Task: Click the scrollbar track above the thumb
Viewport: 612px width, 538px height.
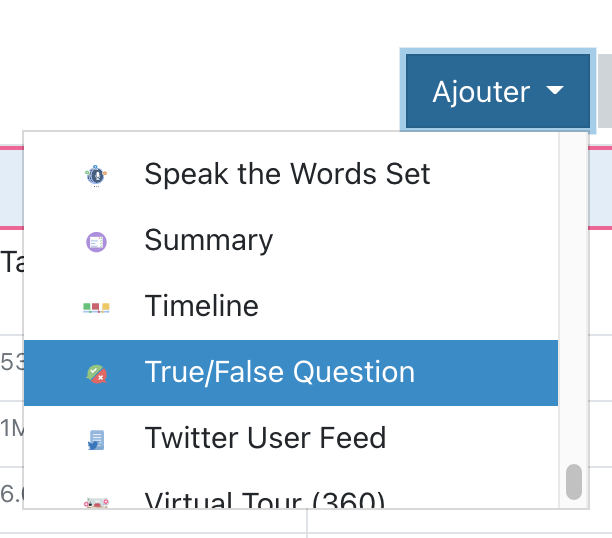Action: tap(573, 300)
